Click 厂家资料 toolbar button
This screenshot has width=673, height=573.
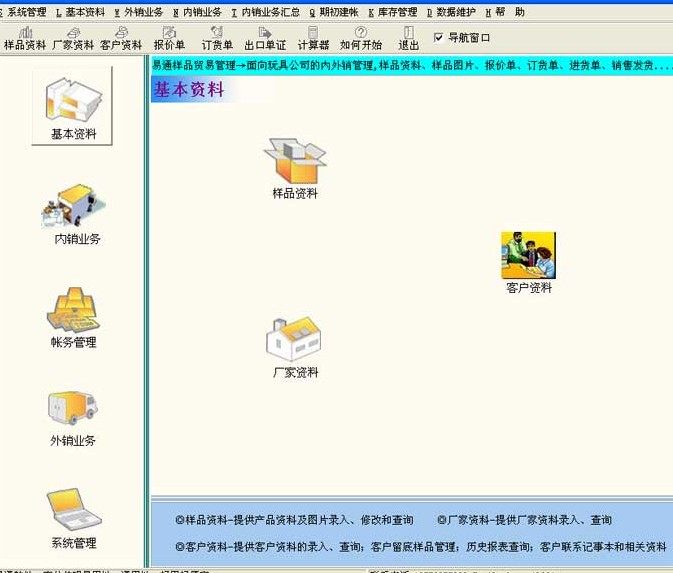pos(73,38)
